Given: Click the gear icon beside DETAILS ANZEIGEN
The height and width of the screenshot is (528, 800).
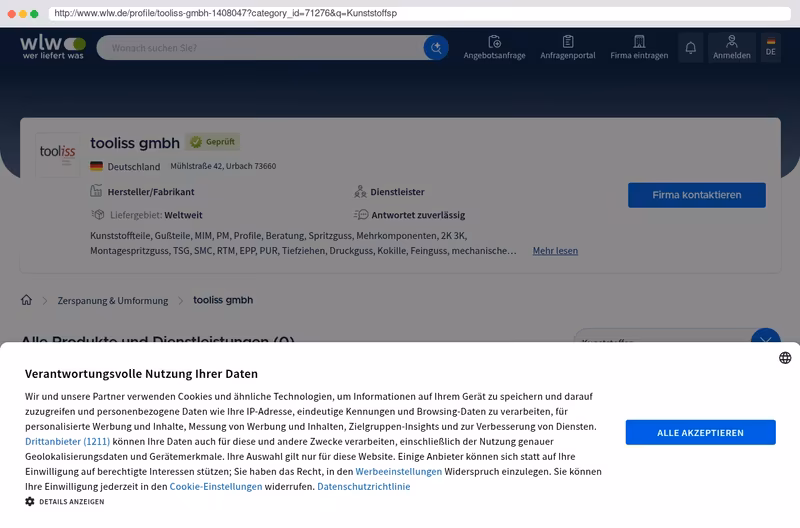Looking at the screenshot, I should pyautogui.click(x=30, y=501).
